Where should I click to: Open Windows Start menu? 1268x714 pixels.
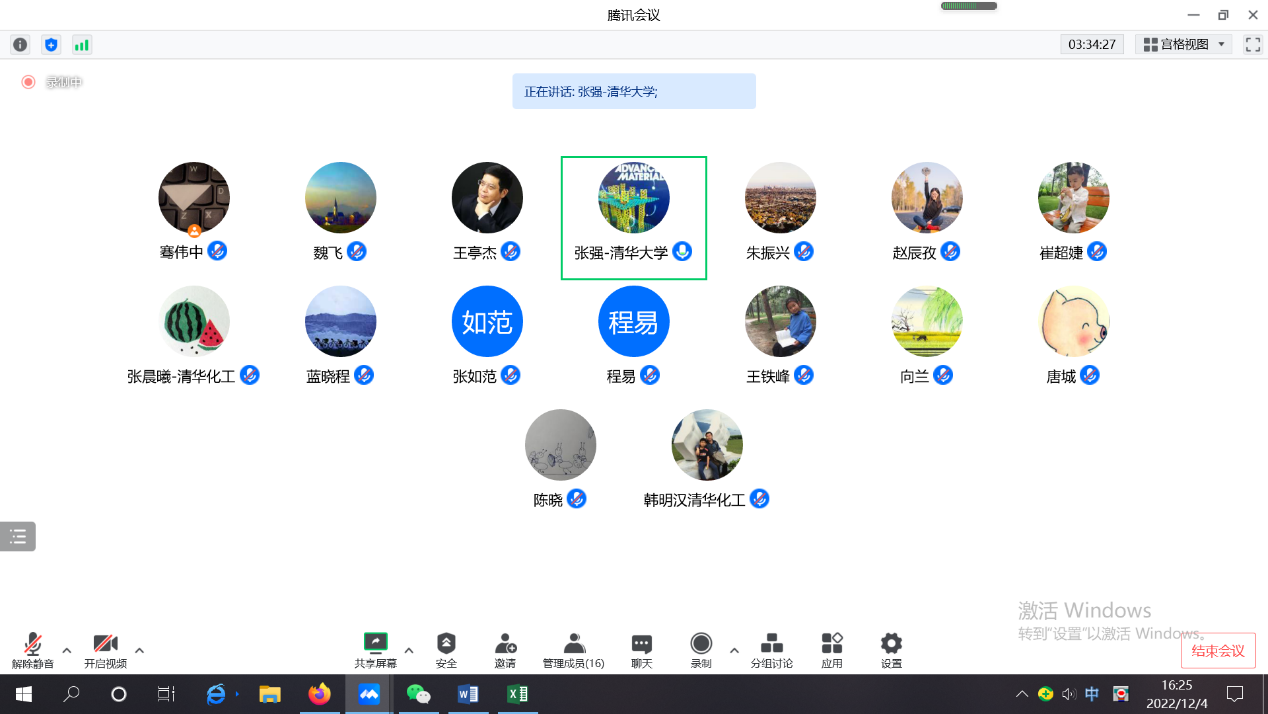coord(24,694)
